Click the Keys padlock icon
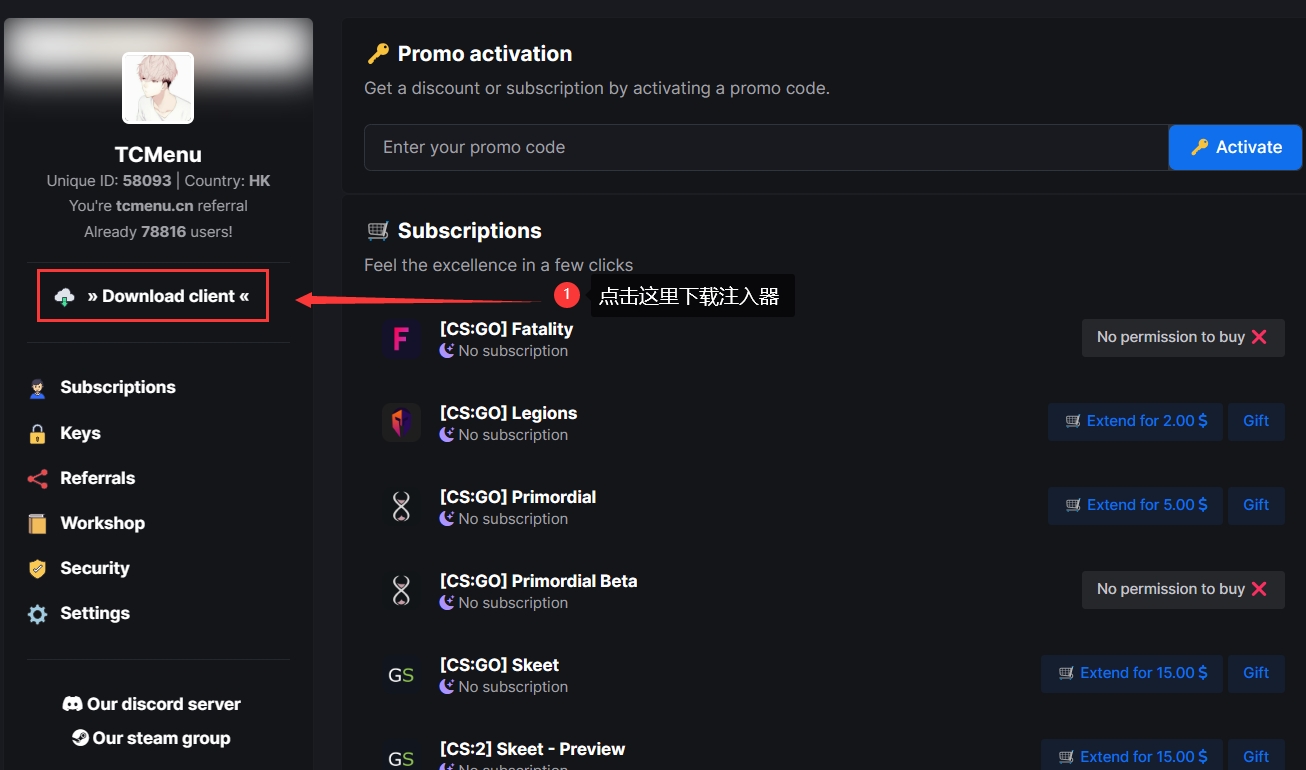The width and height of the screenshot is (1306, 770). [x=38, y=434]
